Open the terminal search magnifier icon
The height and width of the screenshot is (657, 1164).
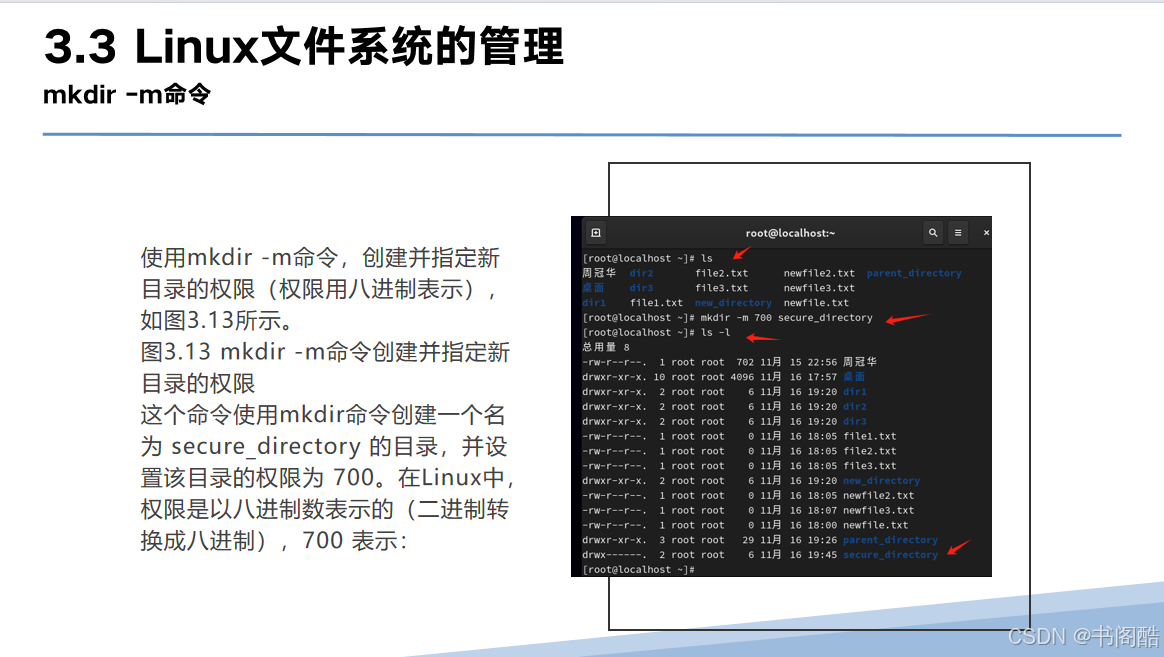[x=933, y=233]
